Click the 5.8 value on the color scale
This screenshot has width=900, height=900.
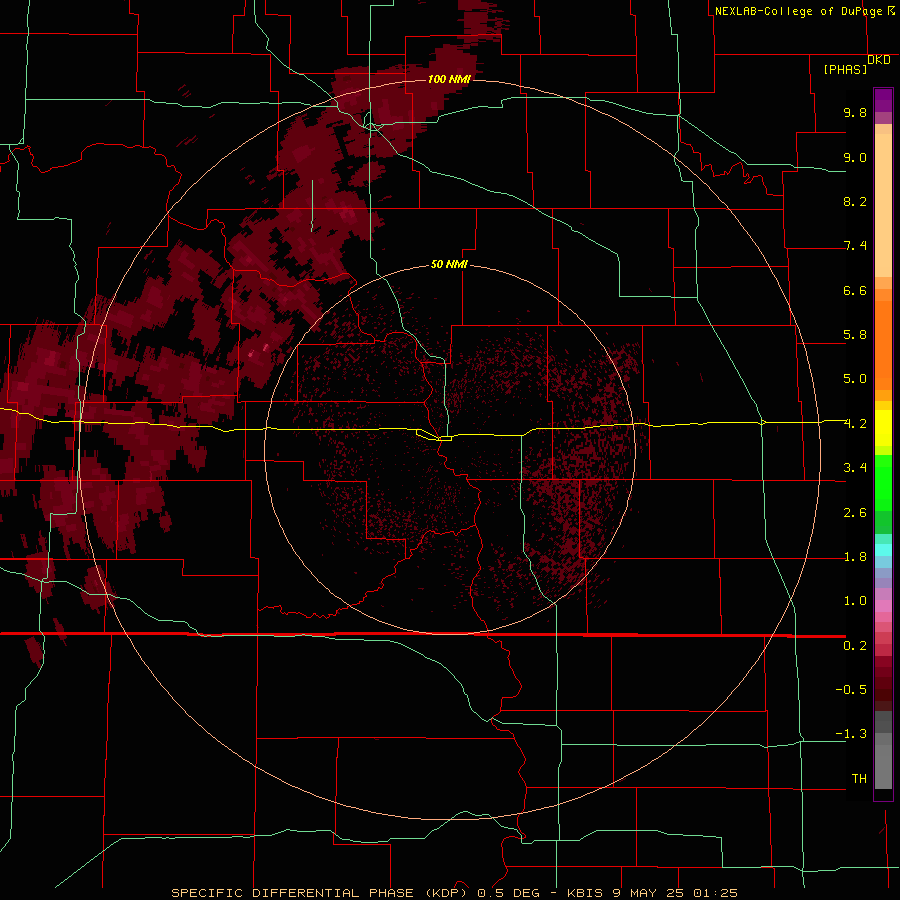(855, 335)
